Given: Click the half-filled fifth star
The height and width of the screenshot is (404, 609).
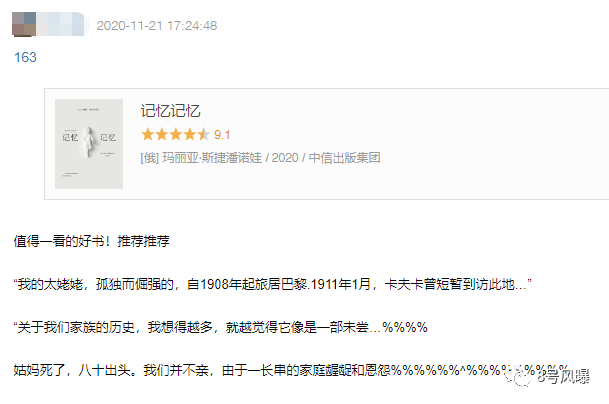Looking at the screenshot, I should coord(203,134).
